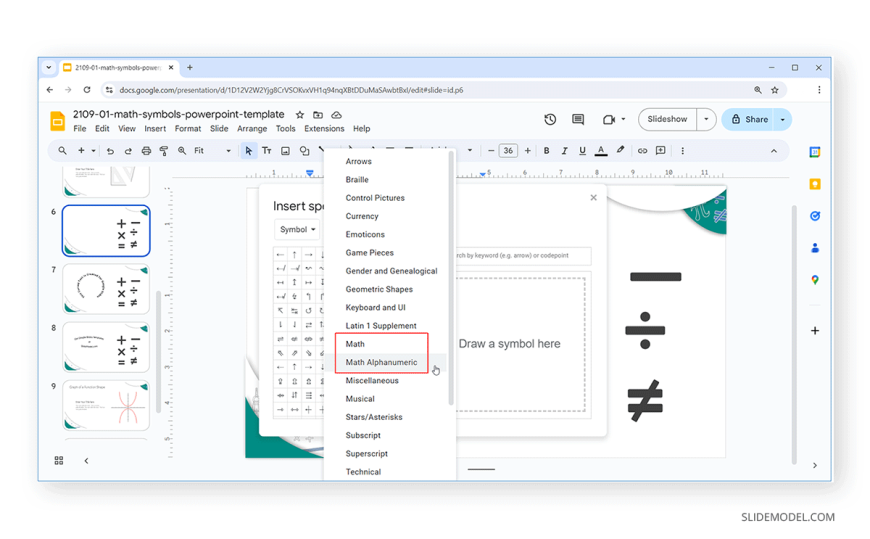Image resolution: width=870 pixels, height=539 pixels.
Task: Select slide 9 thumbnail
Action: coord(106,406)
